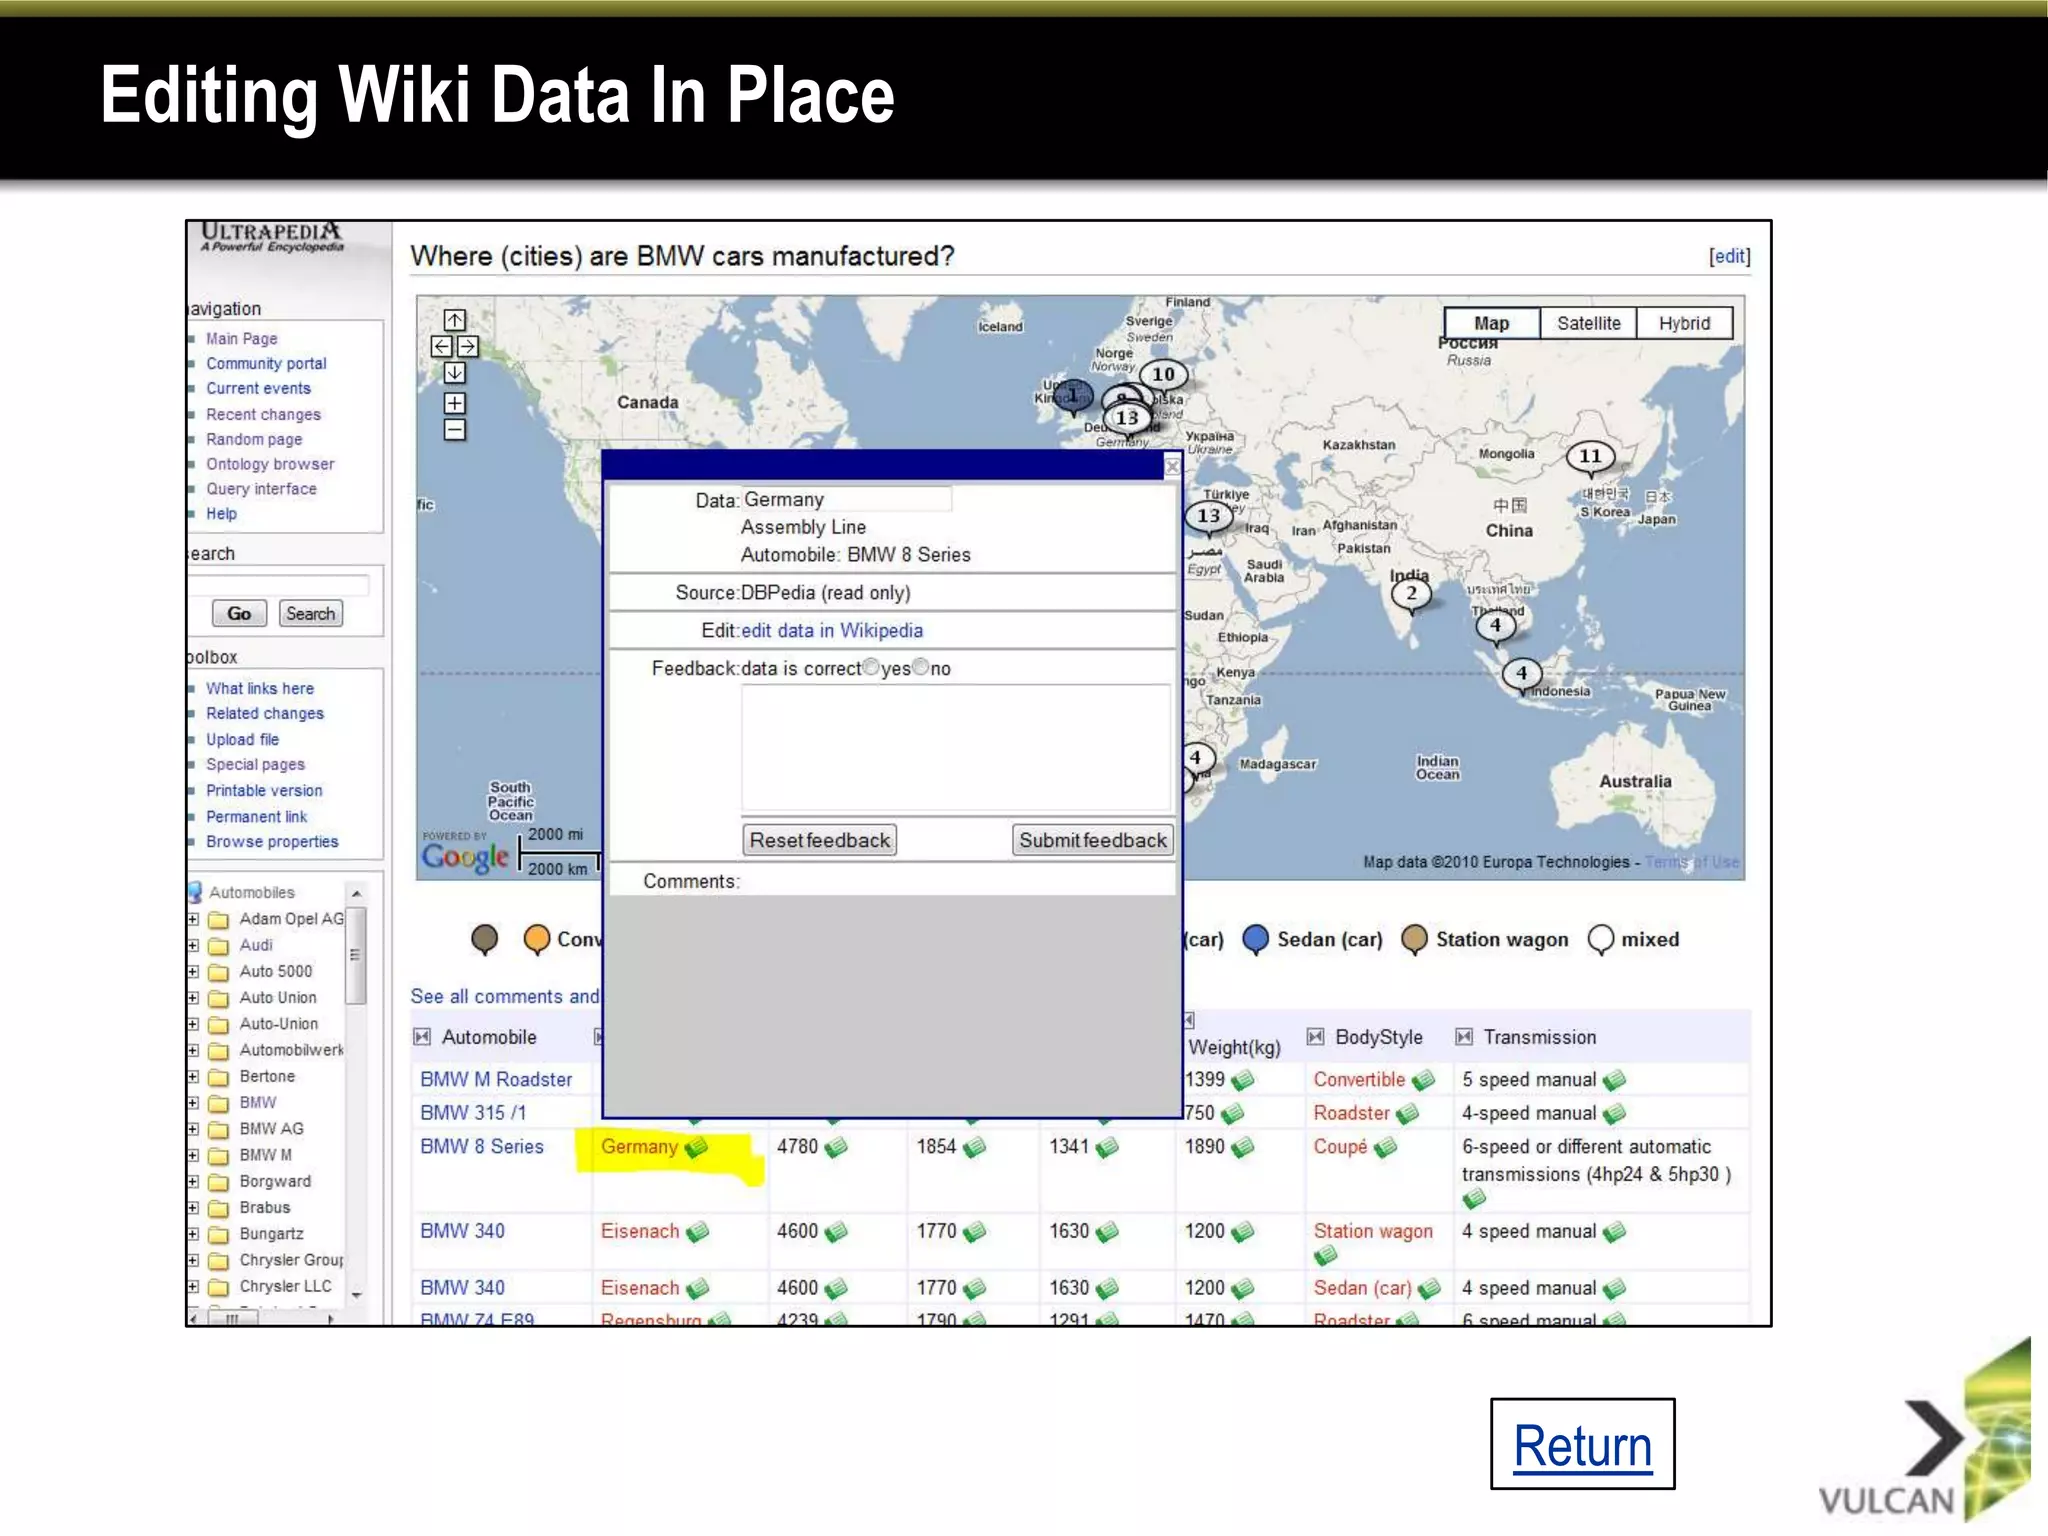This screenshot has height=1536, width=2048.
Task: Zoom out with the map minus button
Action: point(454,430)
